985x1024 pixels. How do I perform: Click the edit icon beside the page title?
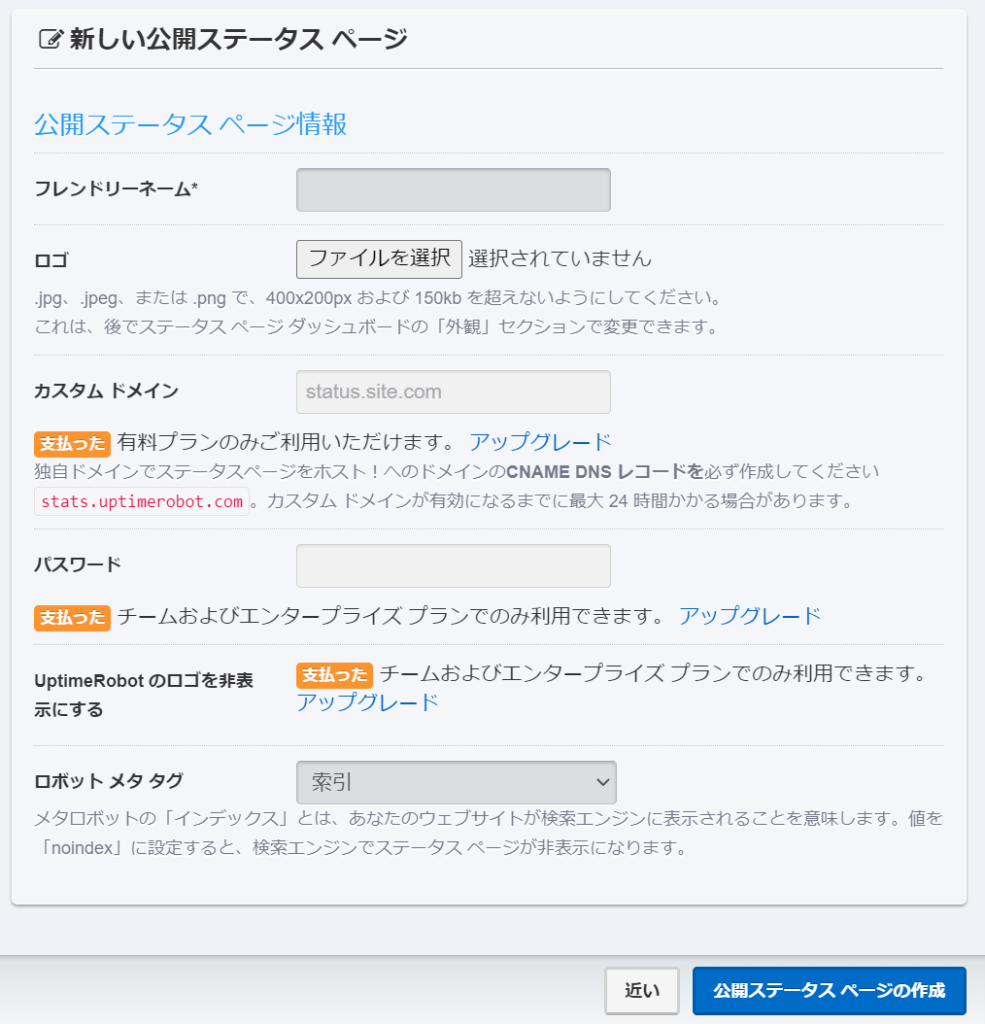(49, 40)
